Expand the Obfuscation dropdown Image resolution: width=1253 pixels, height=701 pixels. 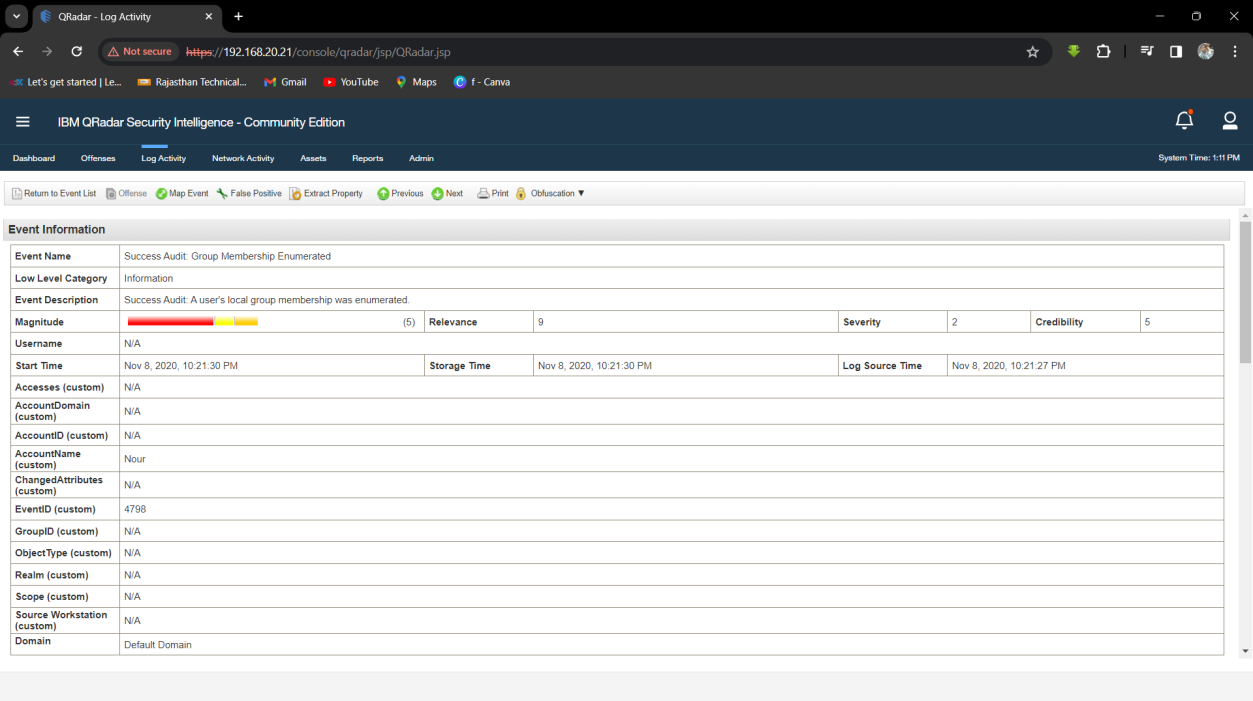(x=550, y=194)
